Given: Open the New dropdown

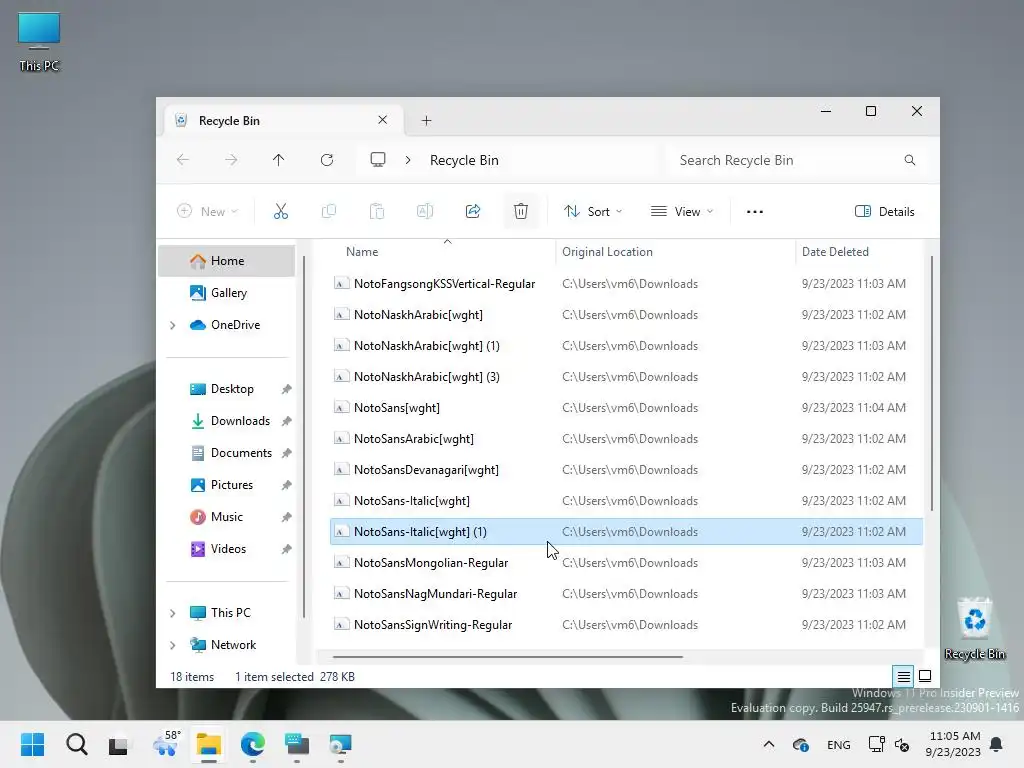Looking at the screenshot, I should [x=208, y=212].
